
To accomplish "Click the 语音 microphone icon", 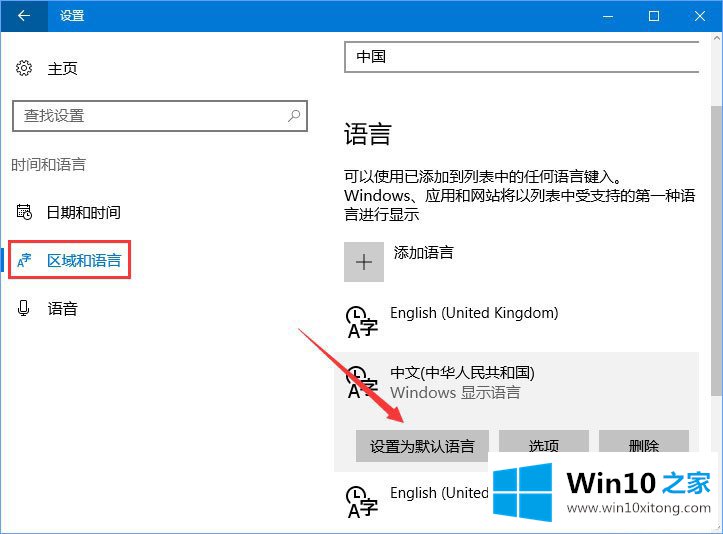I will [x=24, y=308].
